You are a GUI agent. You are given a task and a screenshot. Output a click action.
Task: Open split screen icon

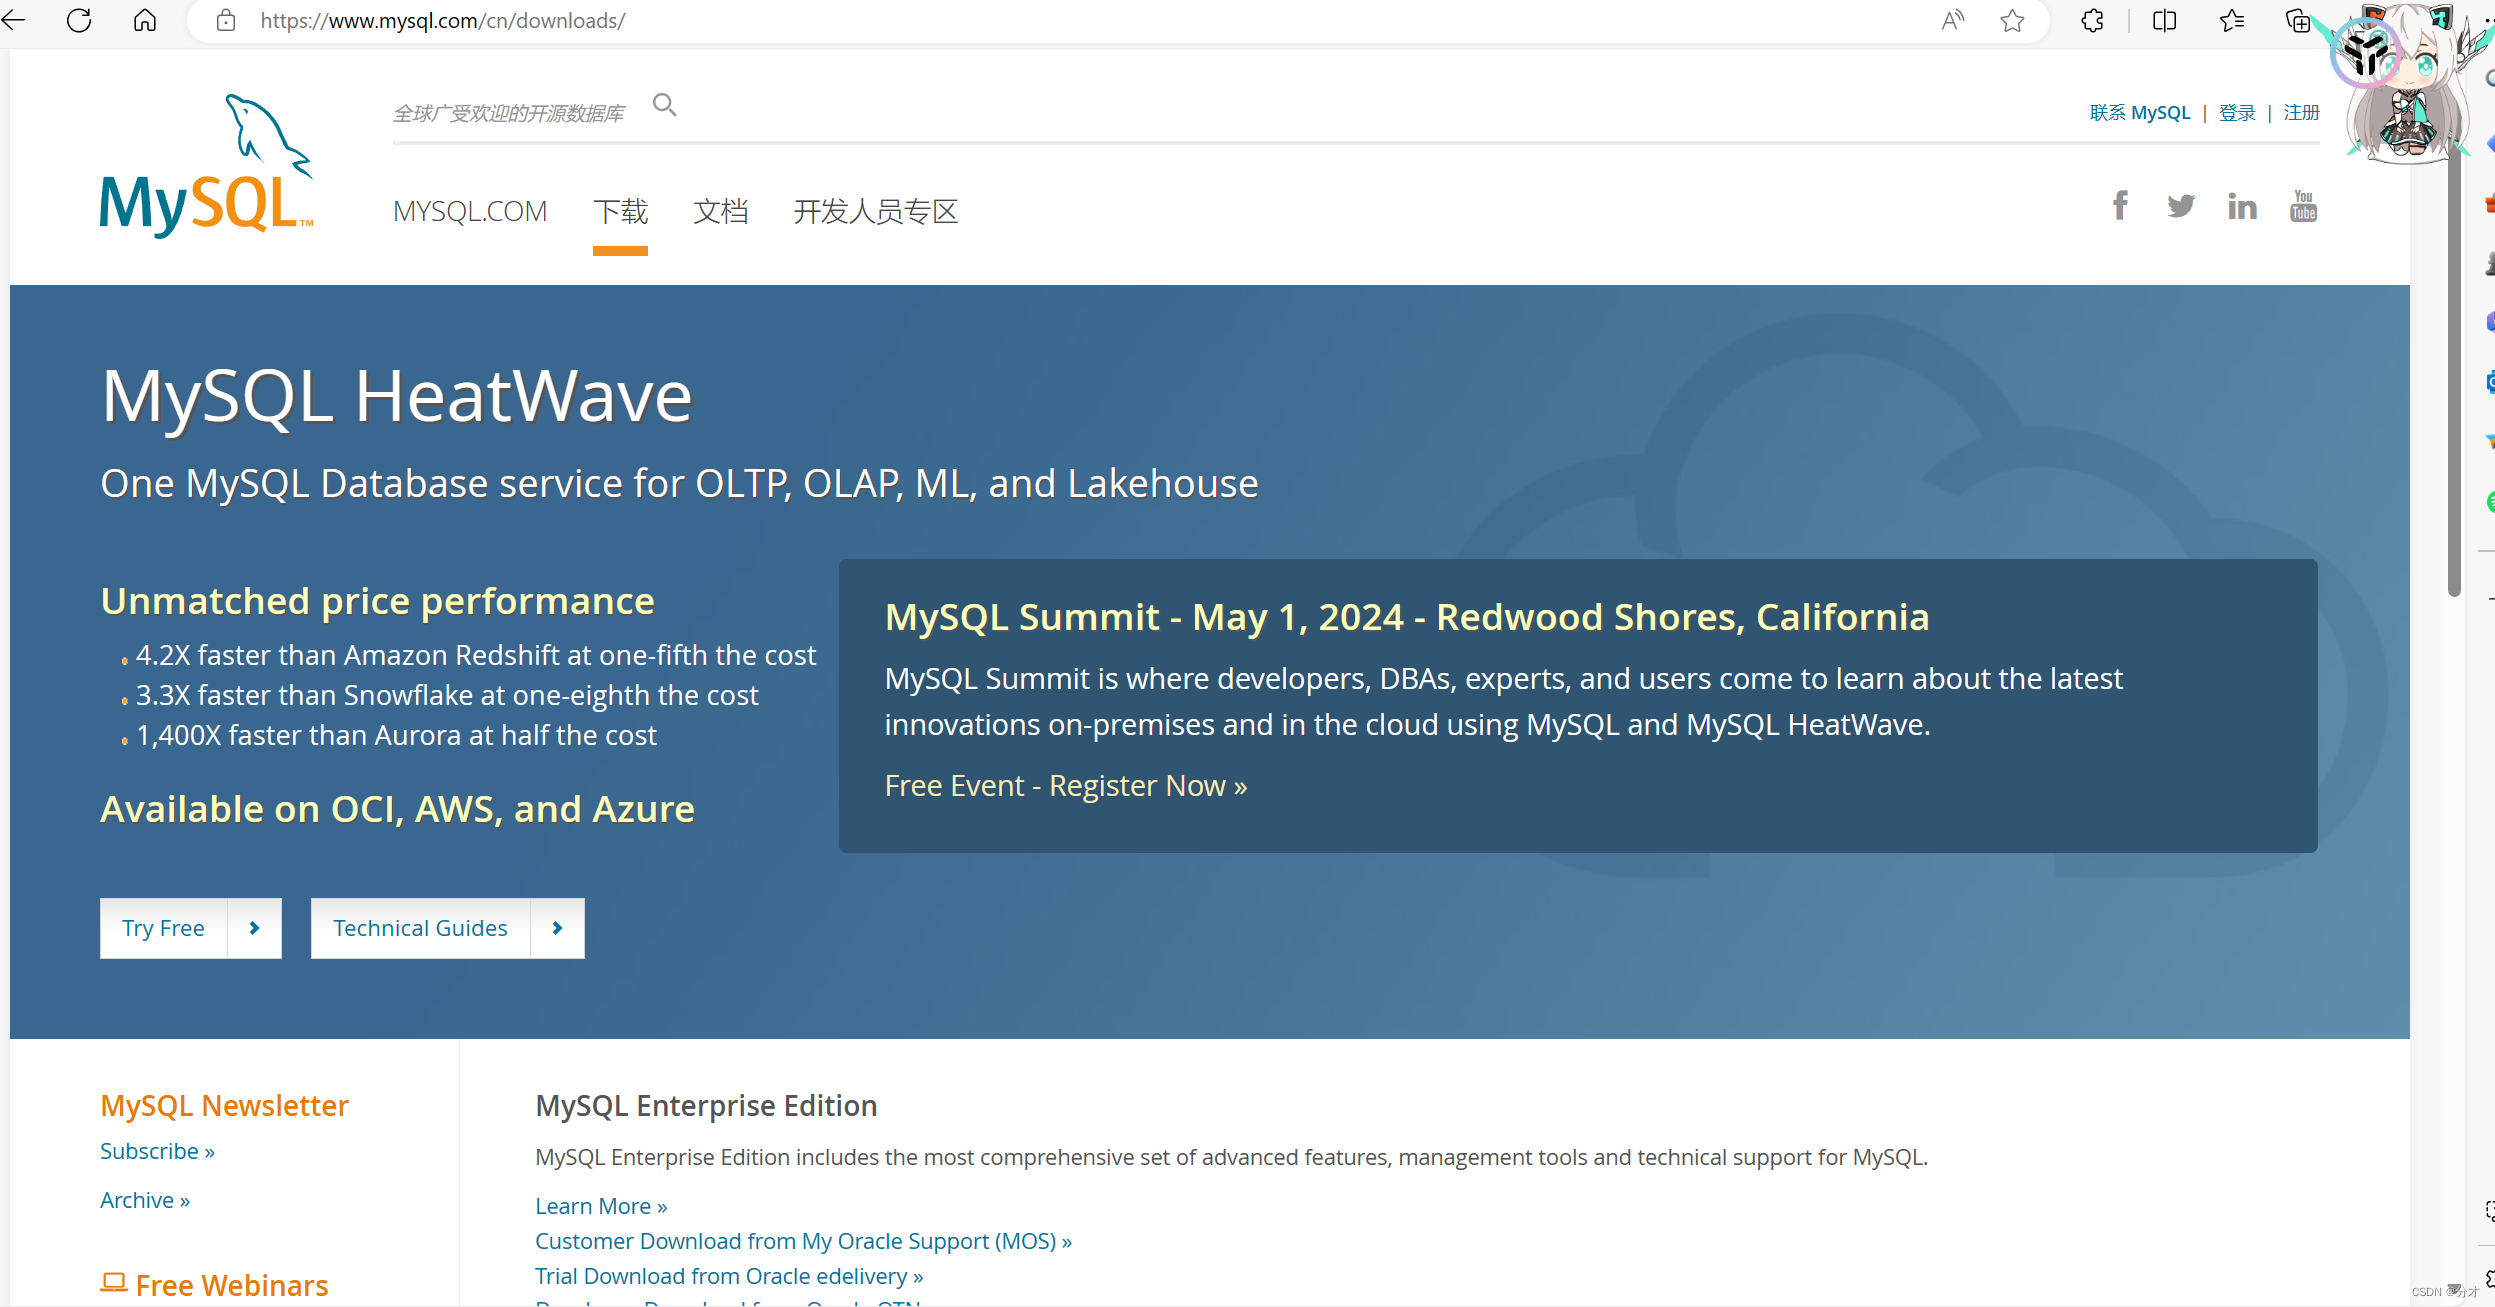point(2165,20)
